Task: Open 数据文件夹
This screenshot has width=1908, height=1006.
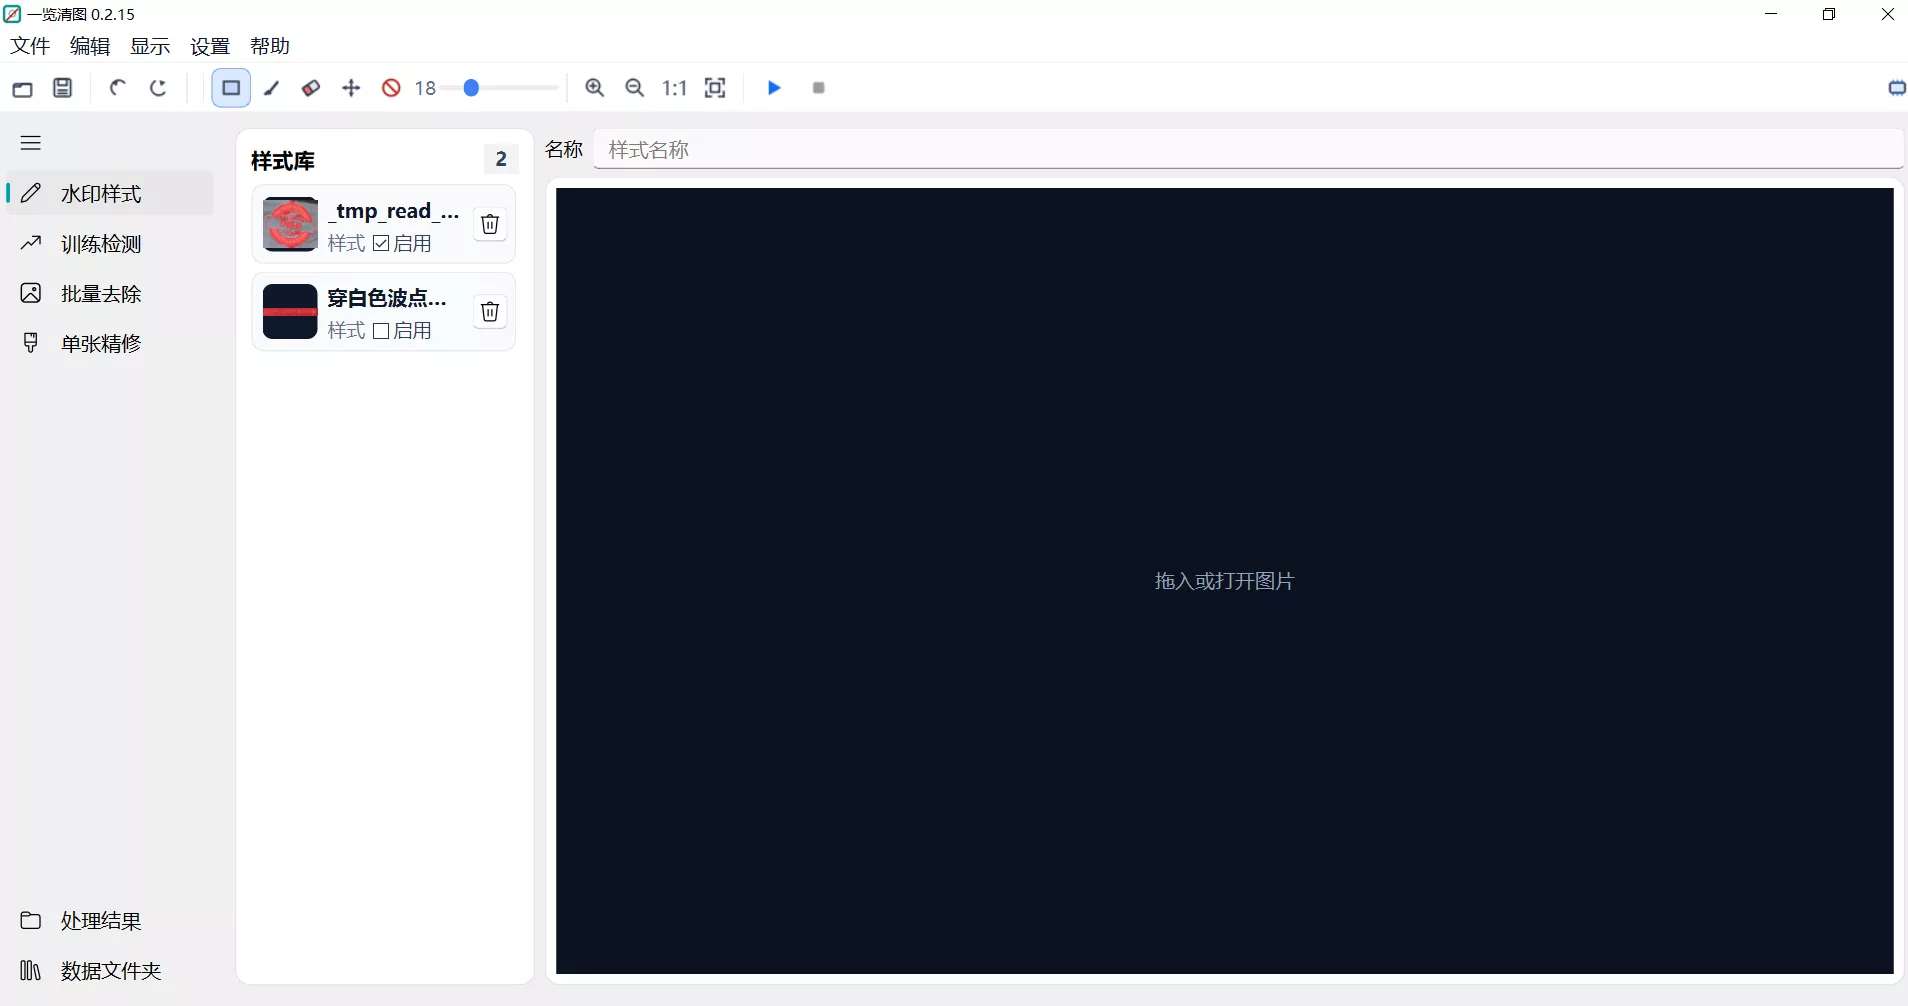Action: click(x=110, y=970)
